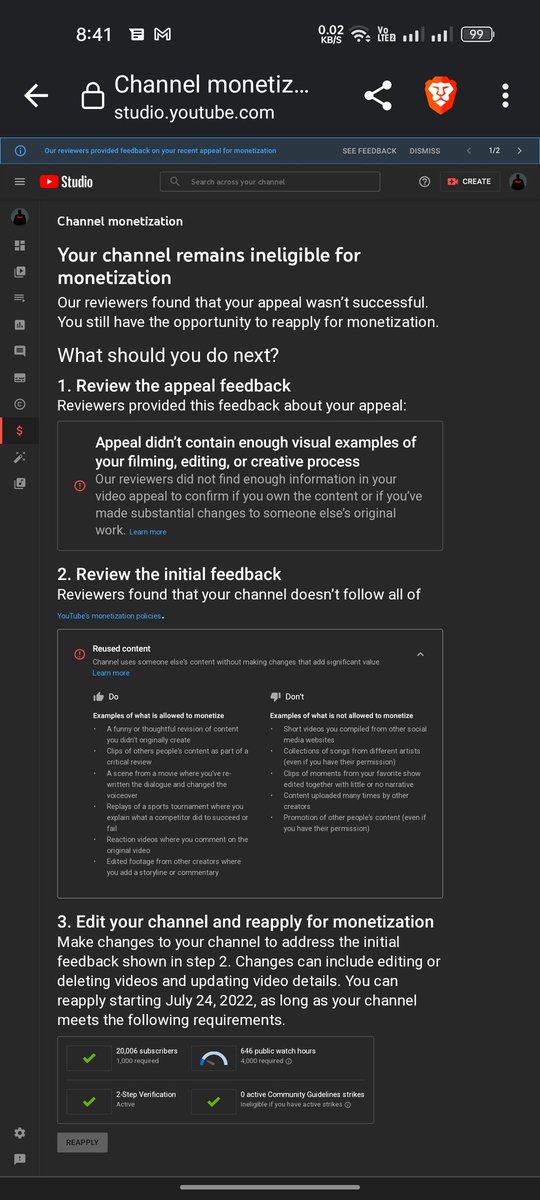Screen dimensions: 540x1200
Task: Click the thumbs-down Don't icon
Action: point(276,696)
